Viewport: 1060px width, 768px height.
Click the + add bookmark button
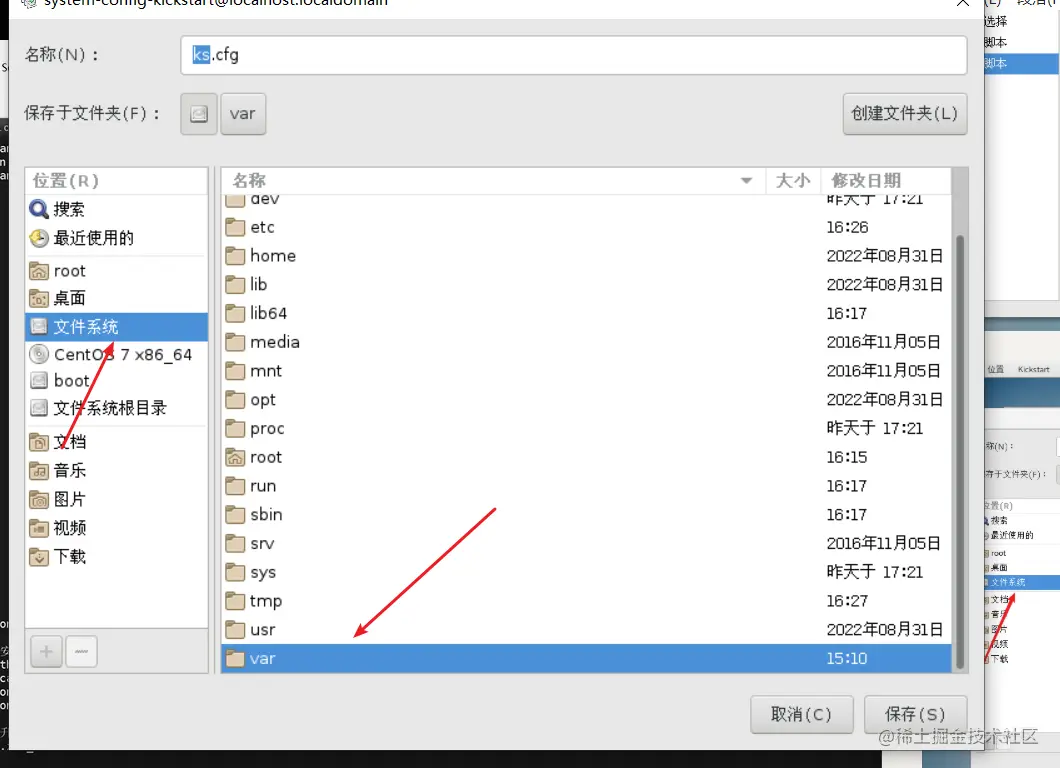(46, 651)
